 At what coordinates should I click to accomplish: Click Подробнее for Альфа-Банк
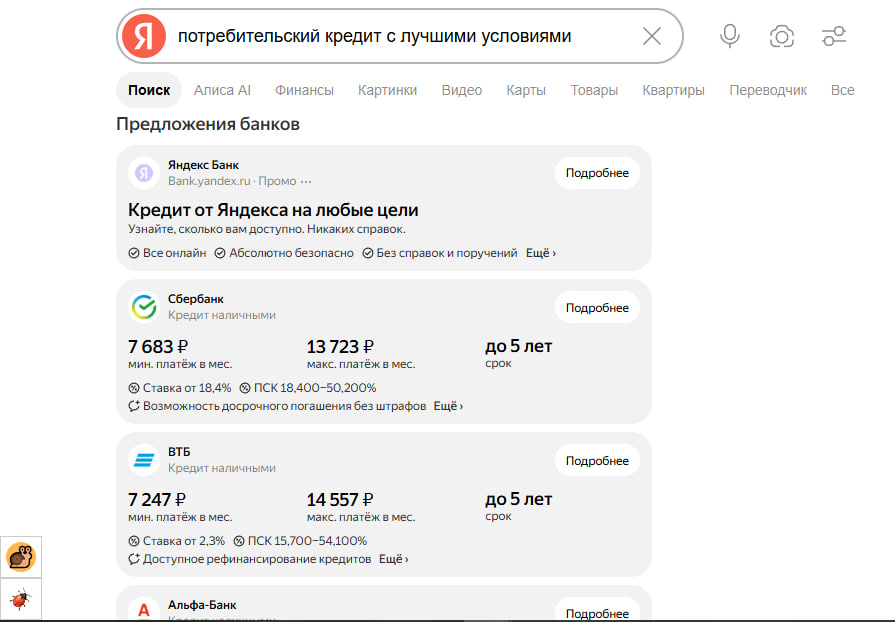597,611
